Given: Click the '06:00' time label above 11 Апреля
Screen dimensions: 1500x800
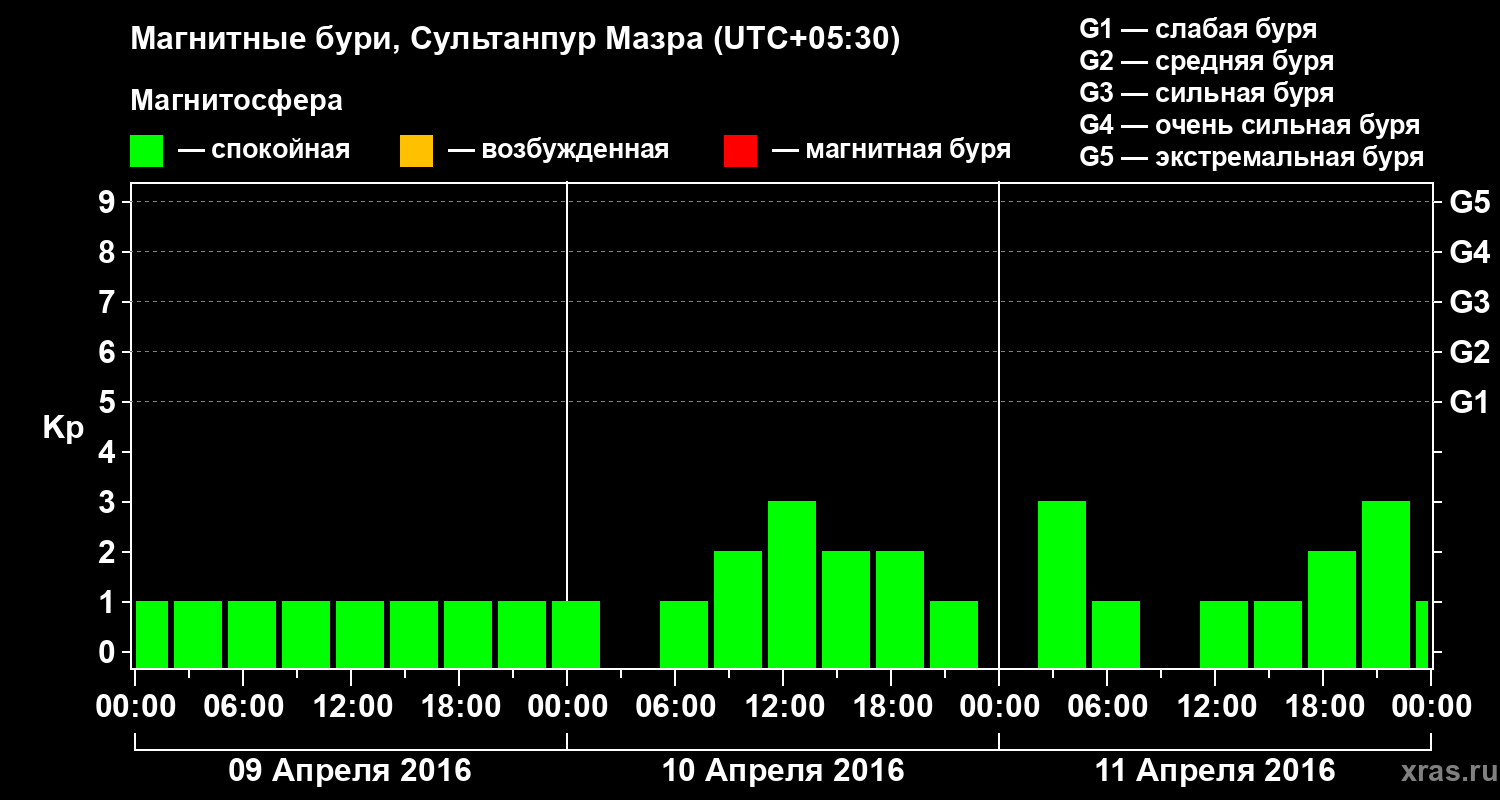Looking at the screenshot, I should tap(1107, 707).
